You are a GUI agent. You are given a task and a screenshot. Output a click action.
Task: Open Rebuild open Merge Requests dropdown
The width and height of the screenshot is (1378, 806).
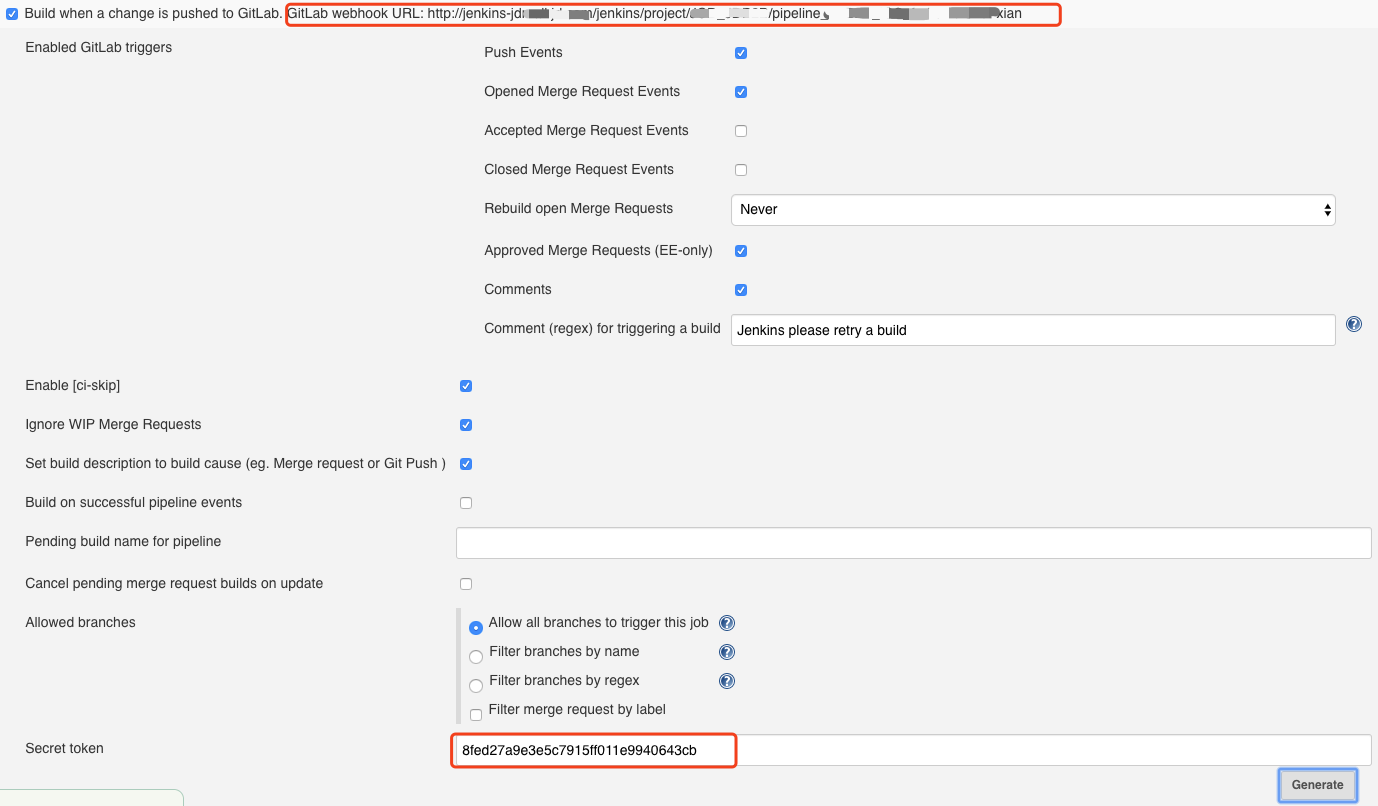click(x=1033, y=210)
